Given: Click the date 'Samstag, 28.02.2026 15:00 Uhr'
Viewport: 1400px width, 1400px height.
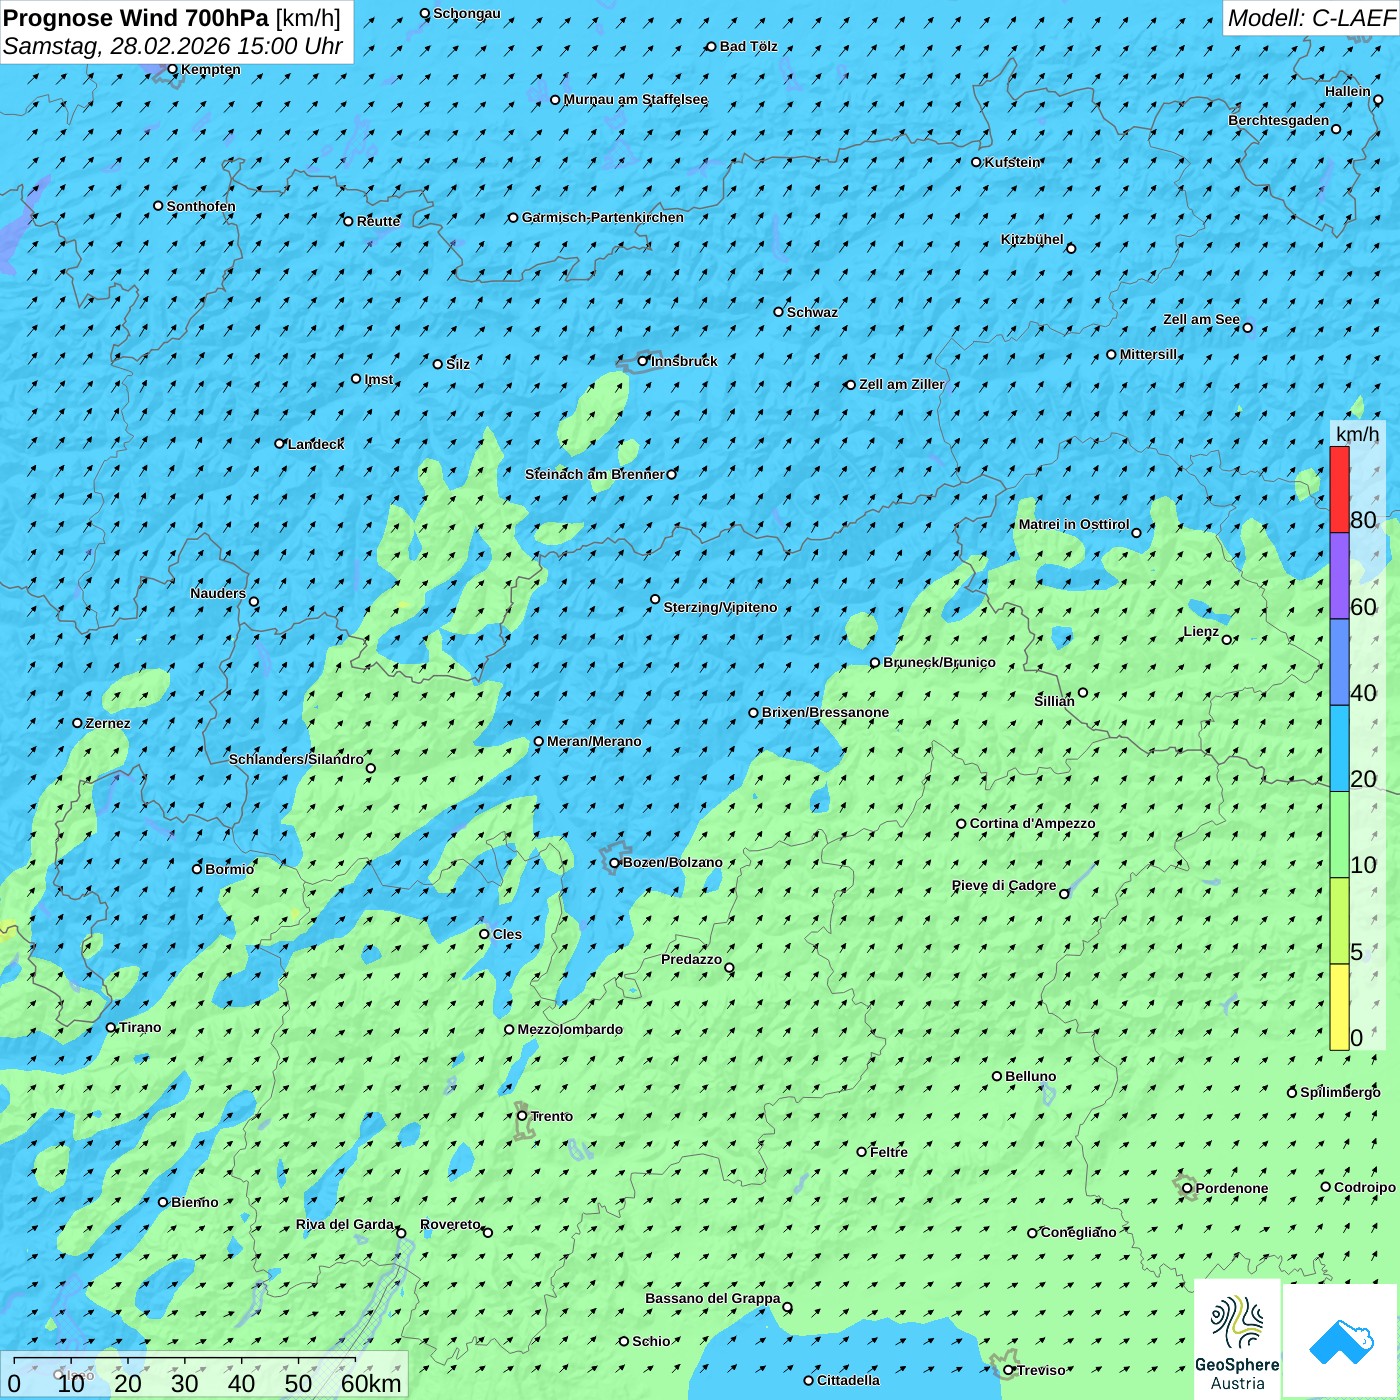Looking at the screenshot, I should pyautogui.click(x=173, y=46).
